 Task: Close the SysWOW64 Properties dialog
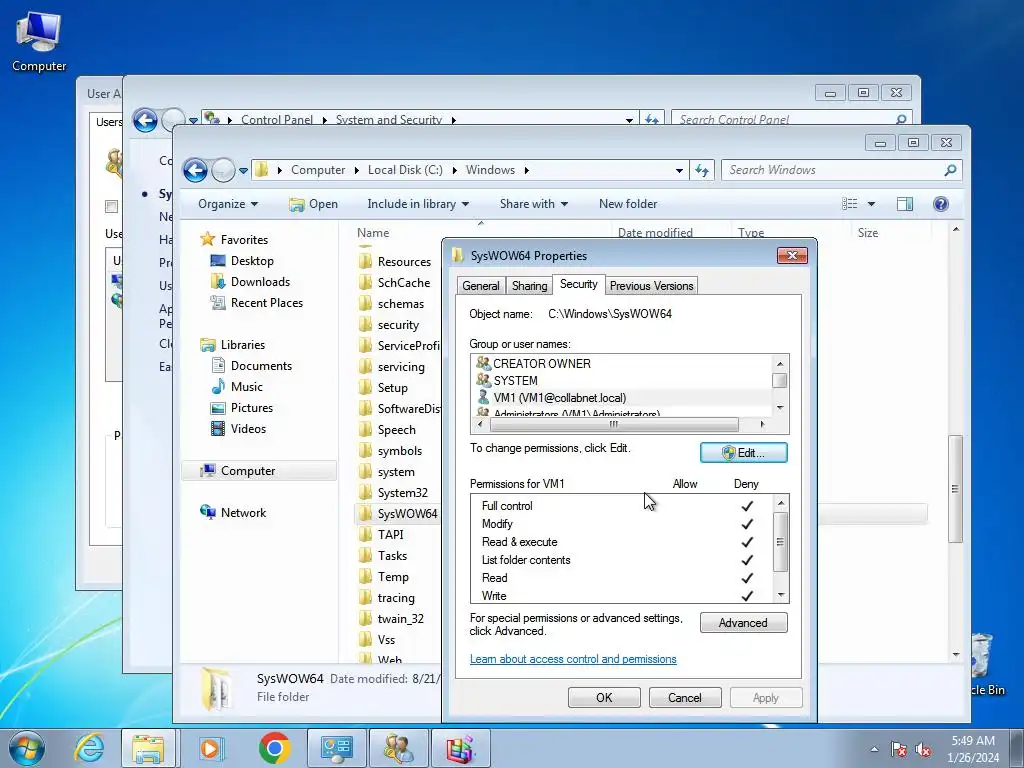point(792,255)
